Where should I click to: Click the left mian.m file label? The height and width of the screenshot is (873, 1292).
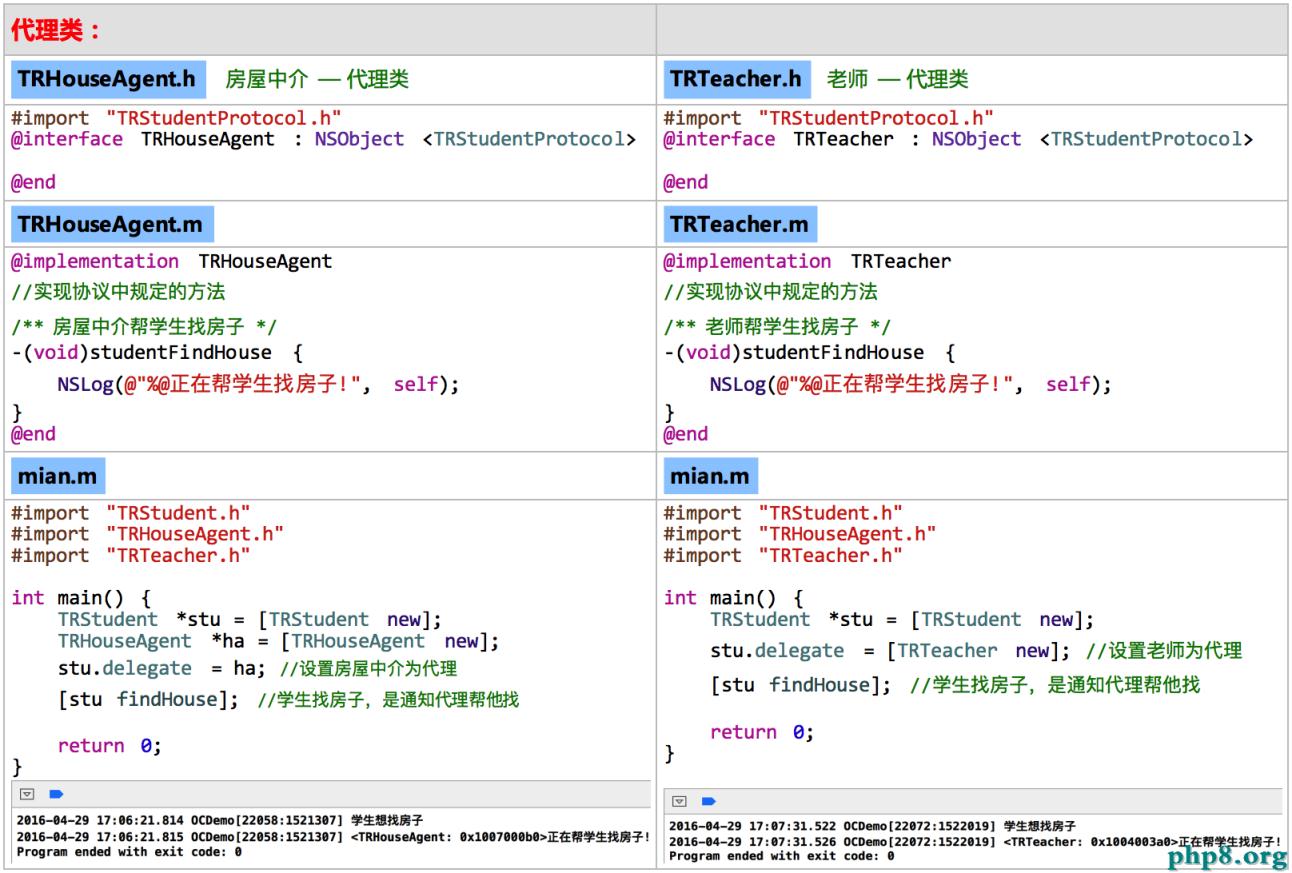(x=57, y=476)
